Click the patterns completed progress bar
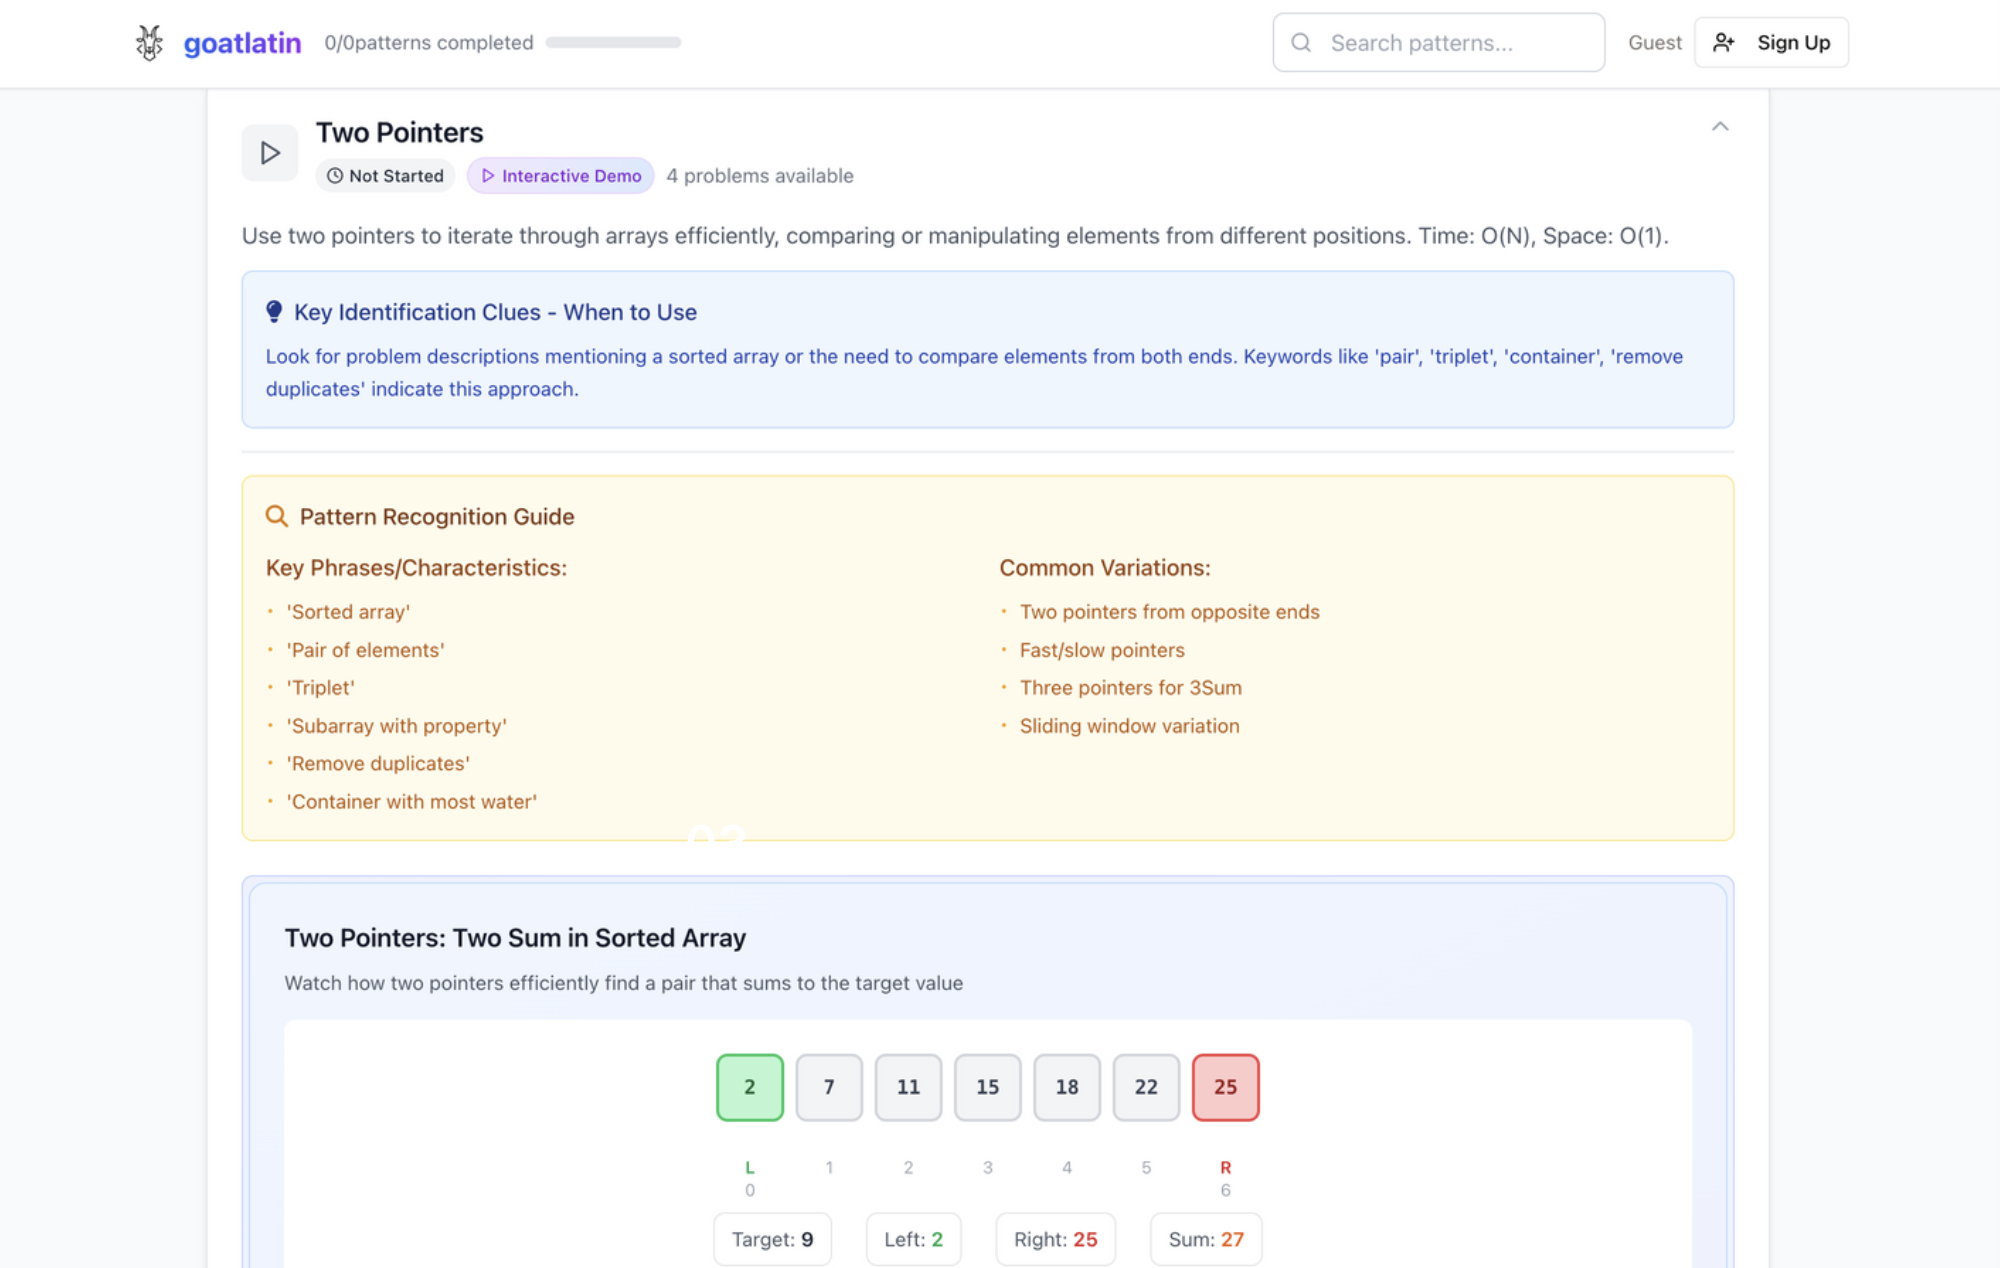Viewport: 2000px width, 1268px height. point(613,43)
